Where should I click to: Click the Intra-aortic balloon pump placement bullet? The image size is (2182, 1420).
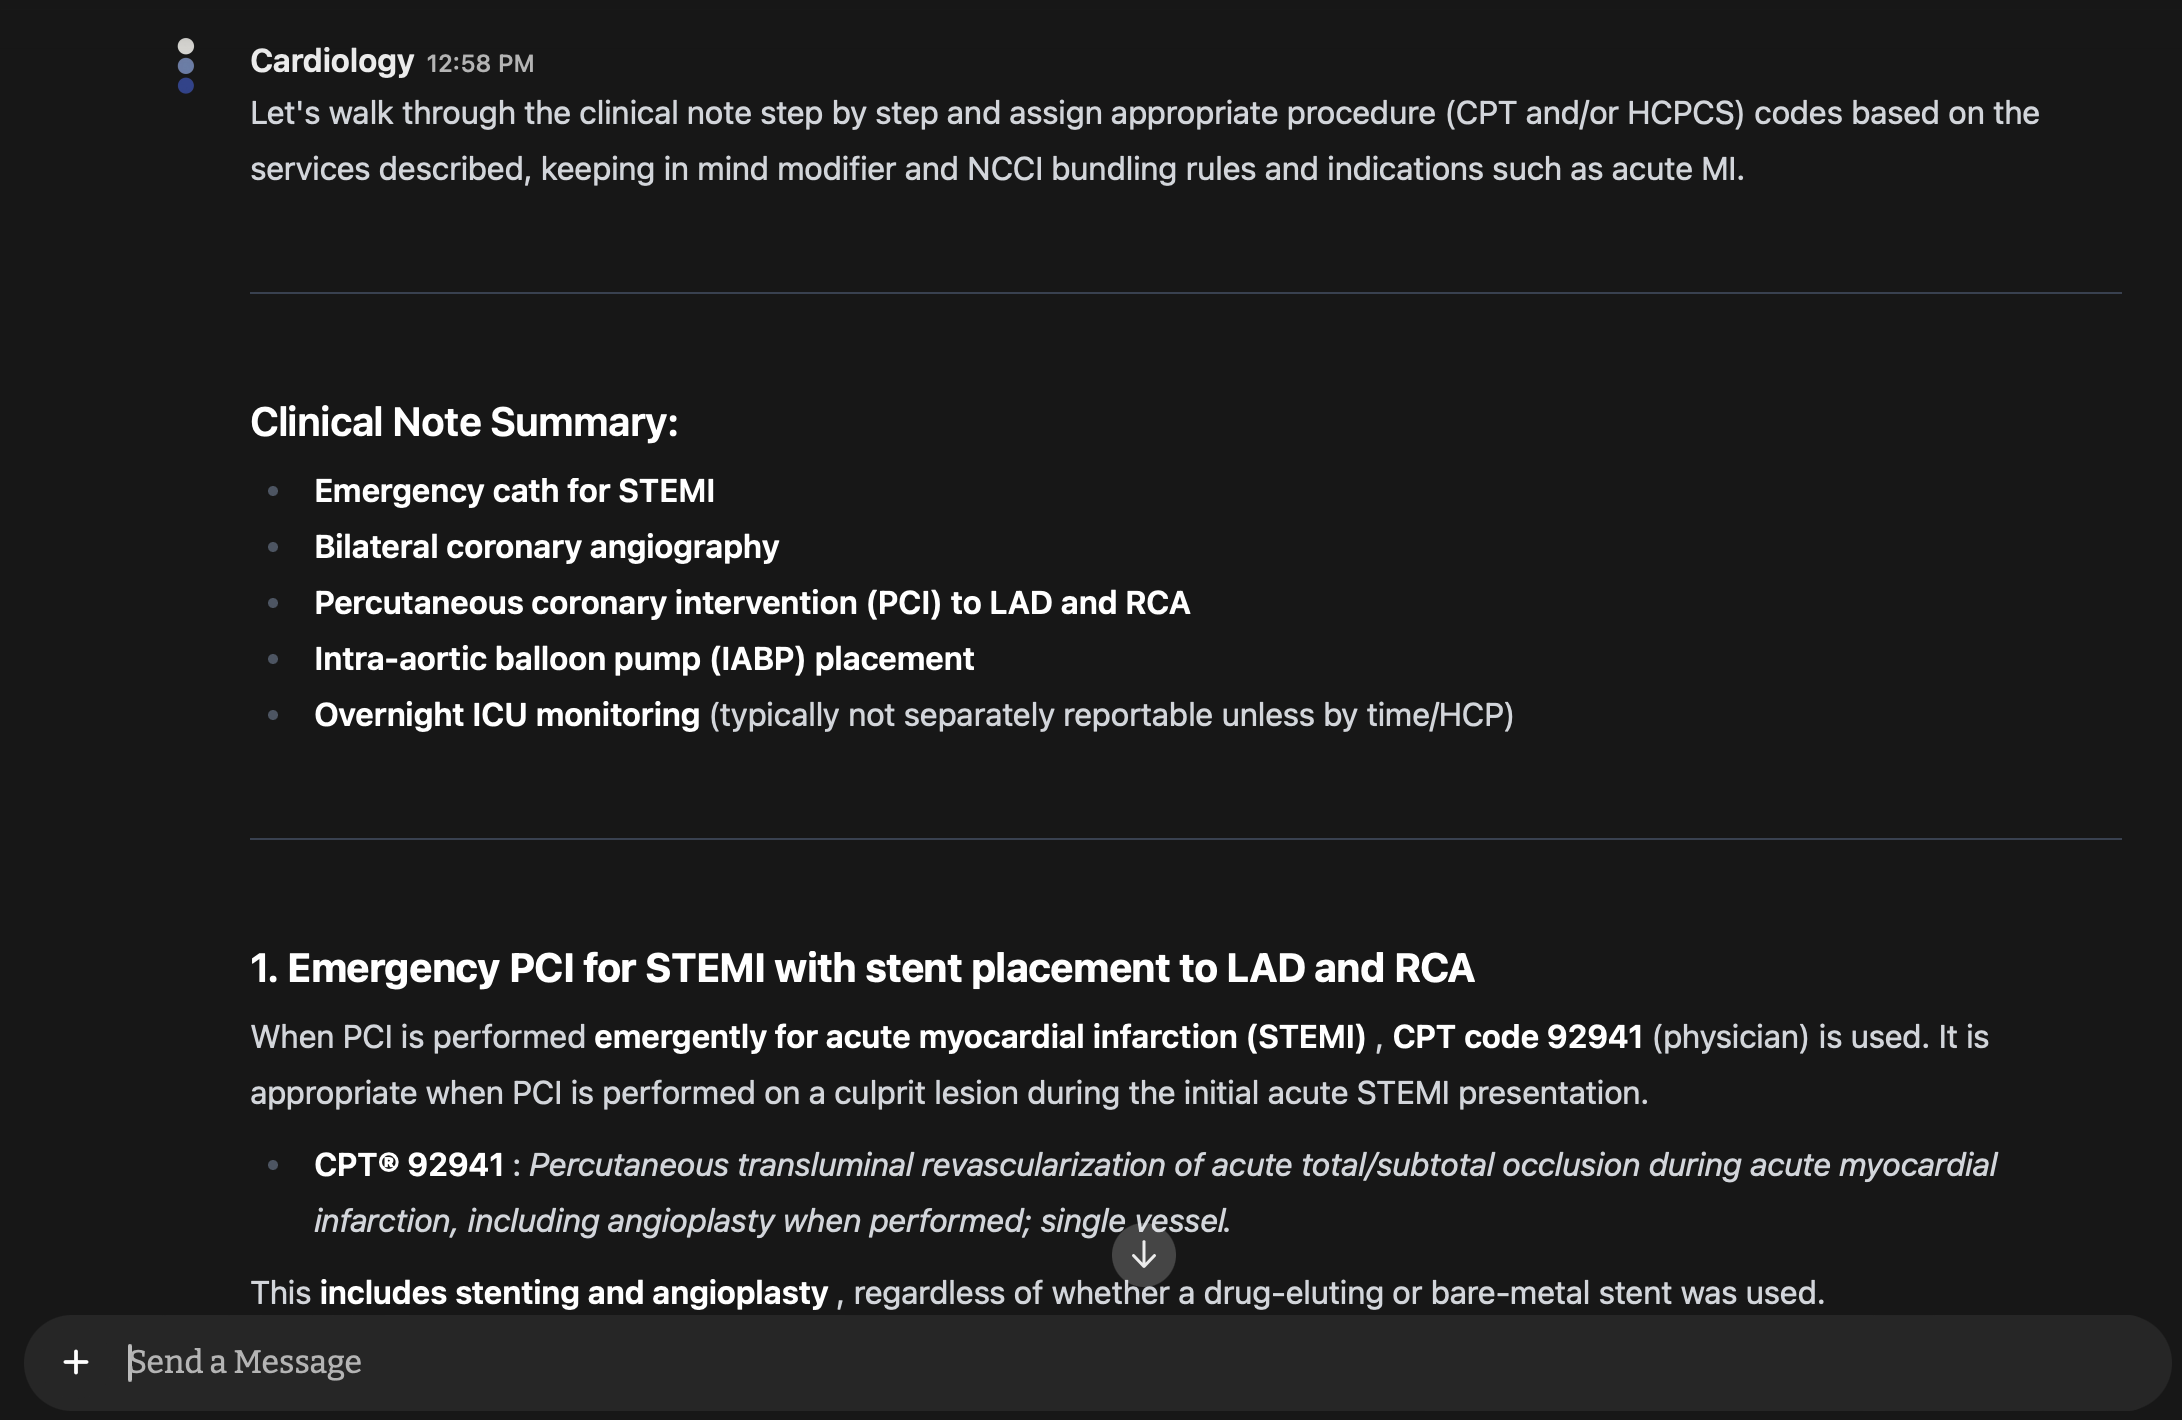tap(643, 659)
